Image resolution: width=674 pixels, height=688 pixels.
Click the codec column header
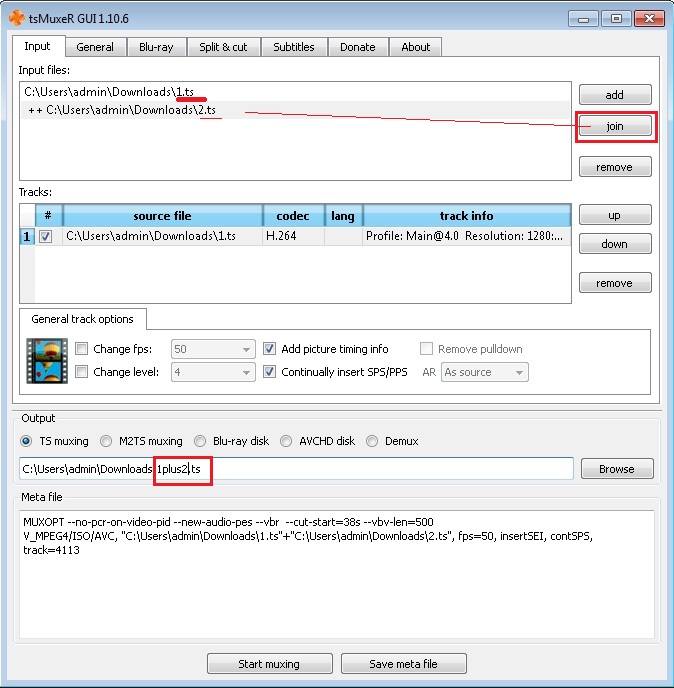coord(293,215)
